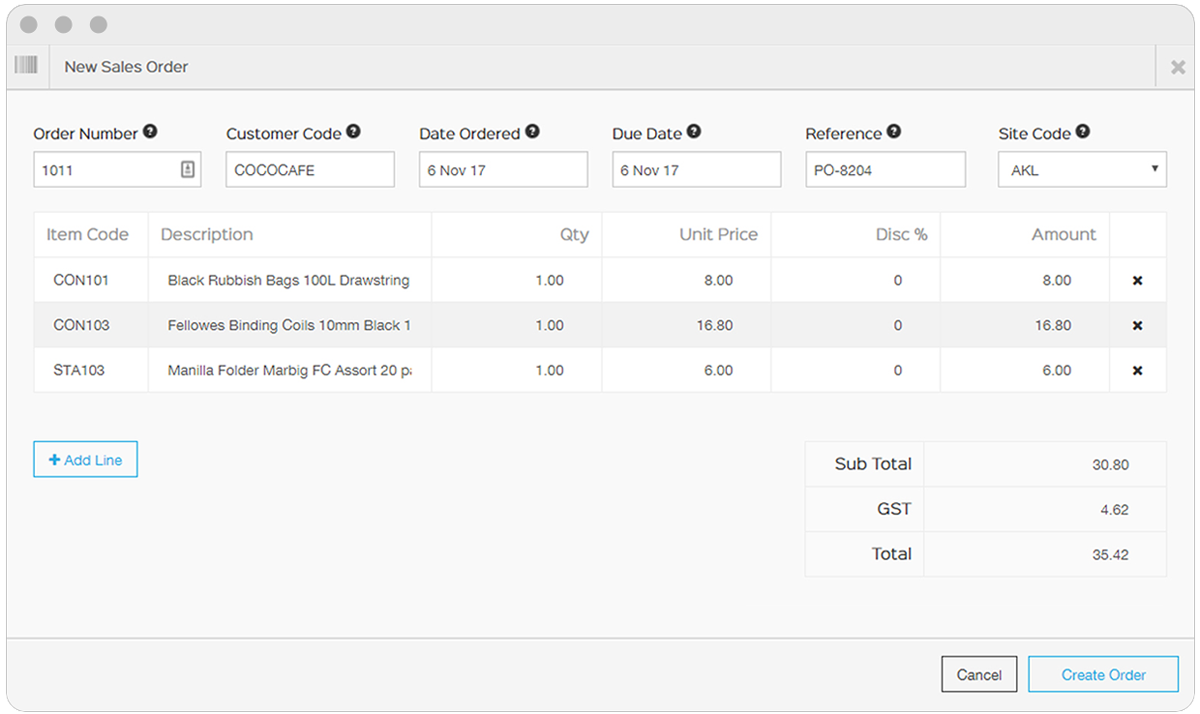
Task: Click the help icon next to Order Number
Action: (150, 132)
